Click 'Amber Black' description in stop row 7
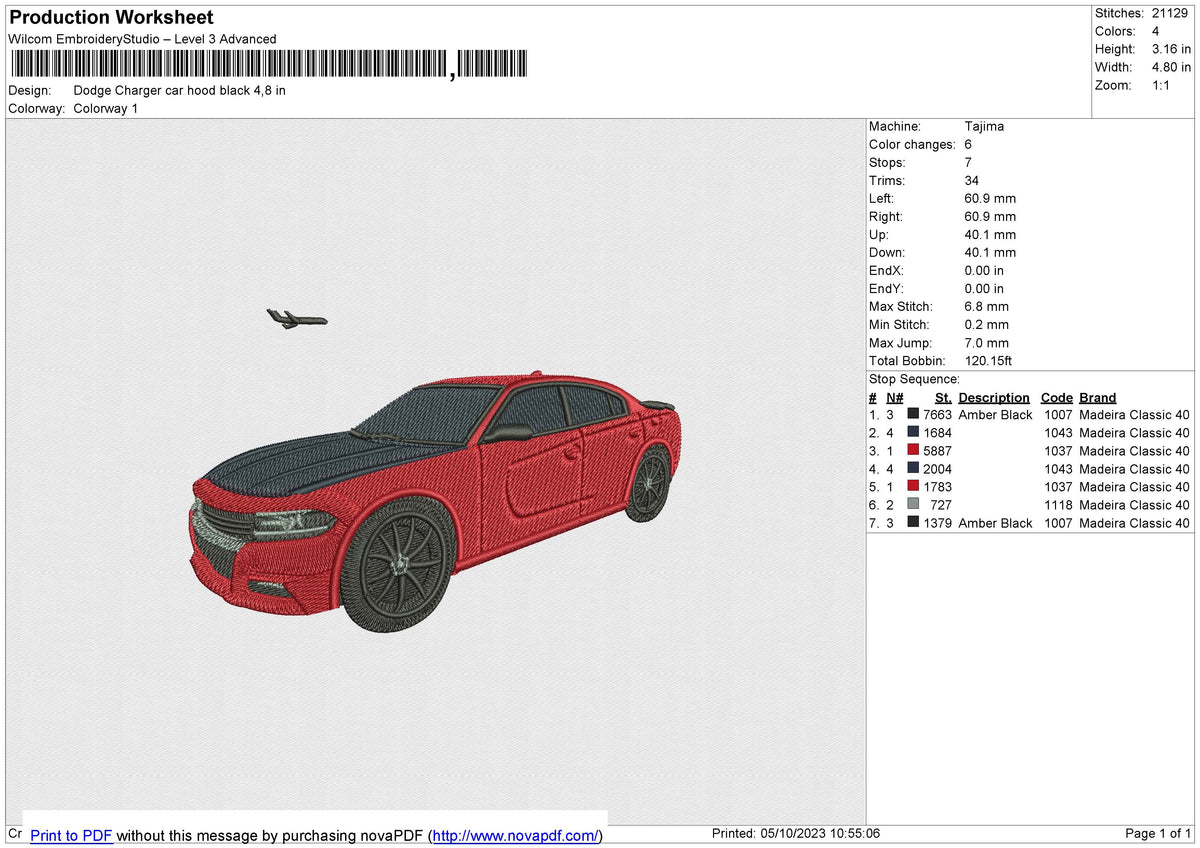1200x848 pixels. [x=995, y=523]
